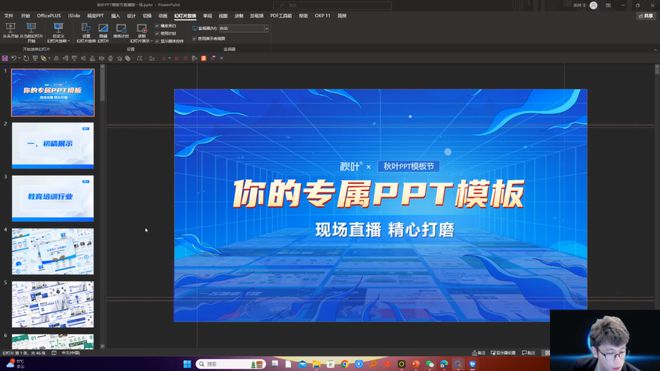
Task: Open the iSlide ribbon tab
Action: click(x=74, y=16)
